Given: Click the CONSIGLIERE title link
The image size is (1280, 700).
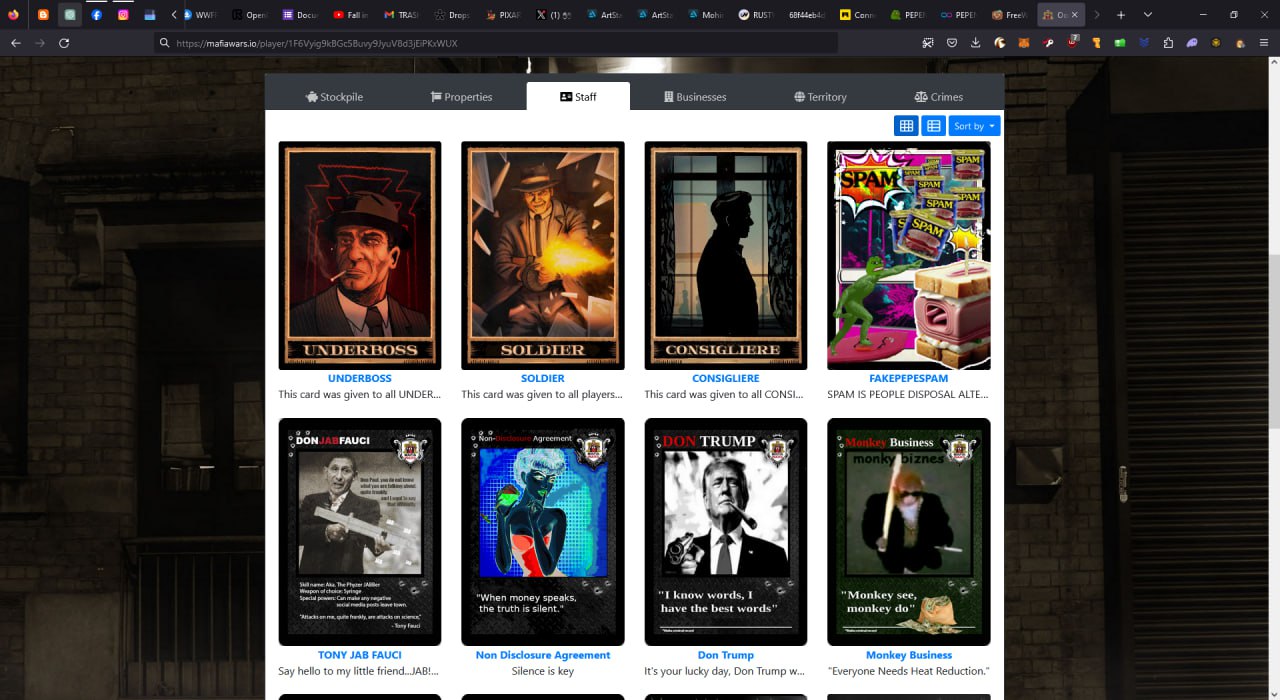Looking at the screenshot, I should pyautogui.click(x=726, y=379).
